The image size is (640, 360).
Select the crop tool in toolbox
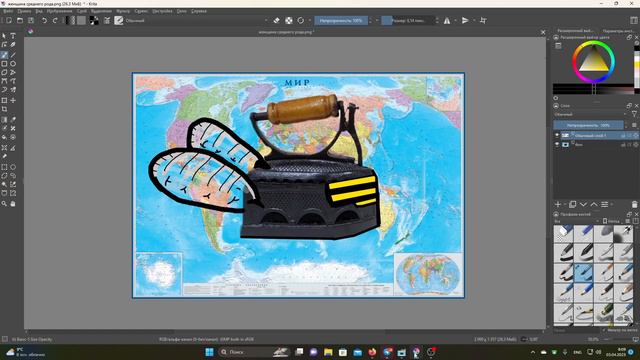(4, 109)
